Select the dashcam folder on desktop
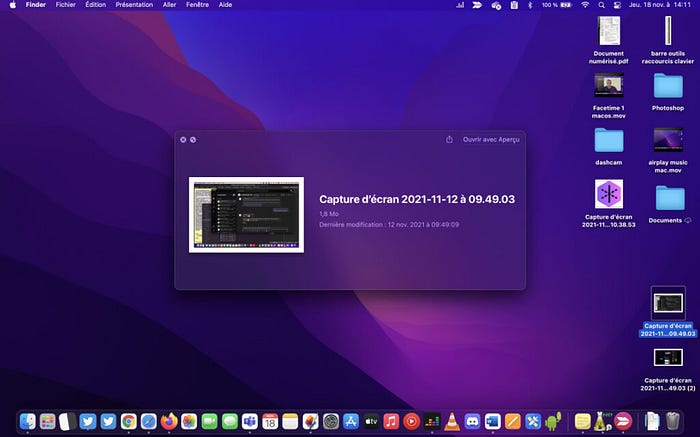This screenshot has height=437, width=700. pos(608,146)
